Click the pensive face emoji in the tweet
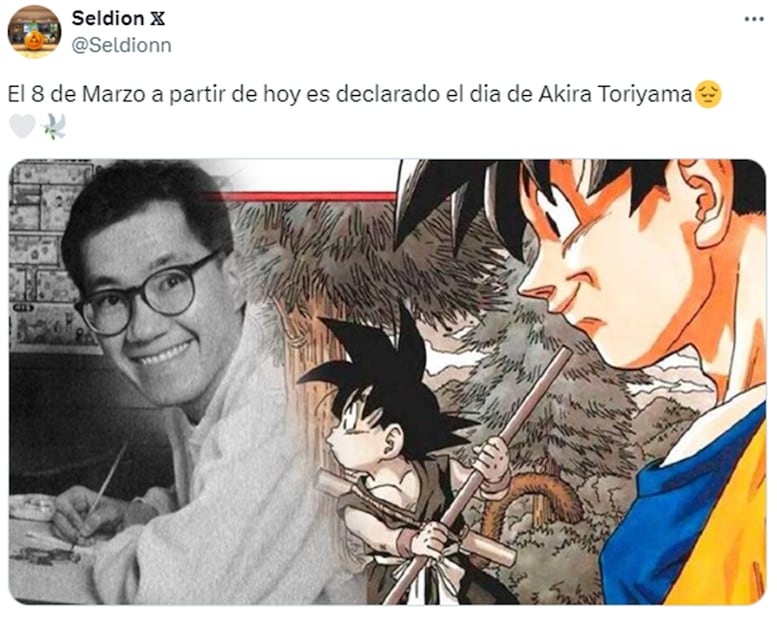The height and width of the screenshot is (620, 777). 708,95
